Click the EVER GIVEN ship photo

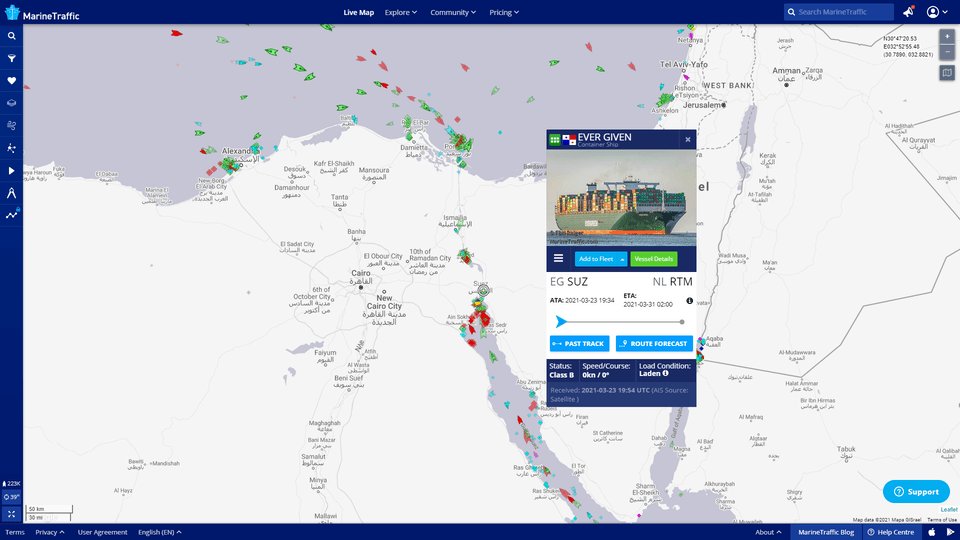[621, 198]
